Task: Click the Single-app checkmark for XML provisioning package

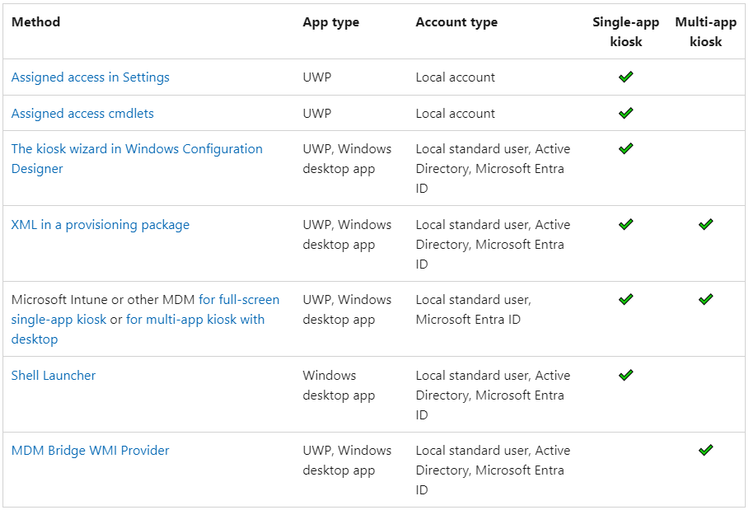Action: 626,224
